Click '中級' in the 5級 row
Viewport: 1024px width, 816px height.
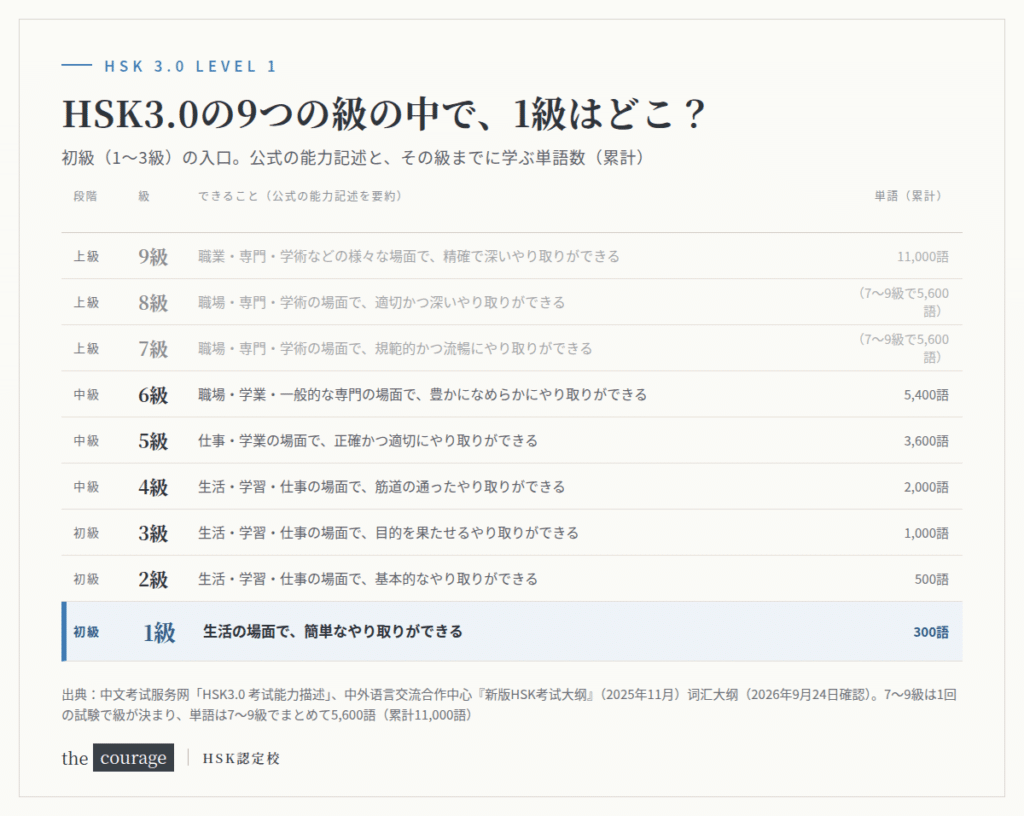86,441
